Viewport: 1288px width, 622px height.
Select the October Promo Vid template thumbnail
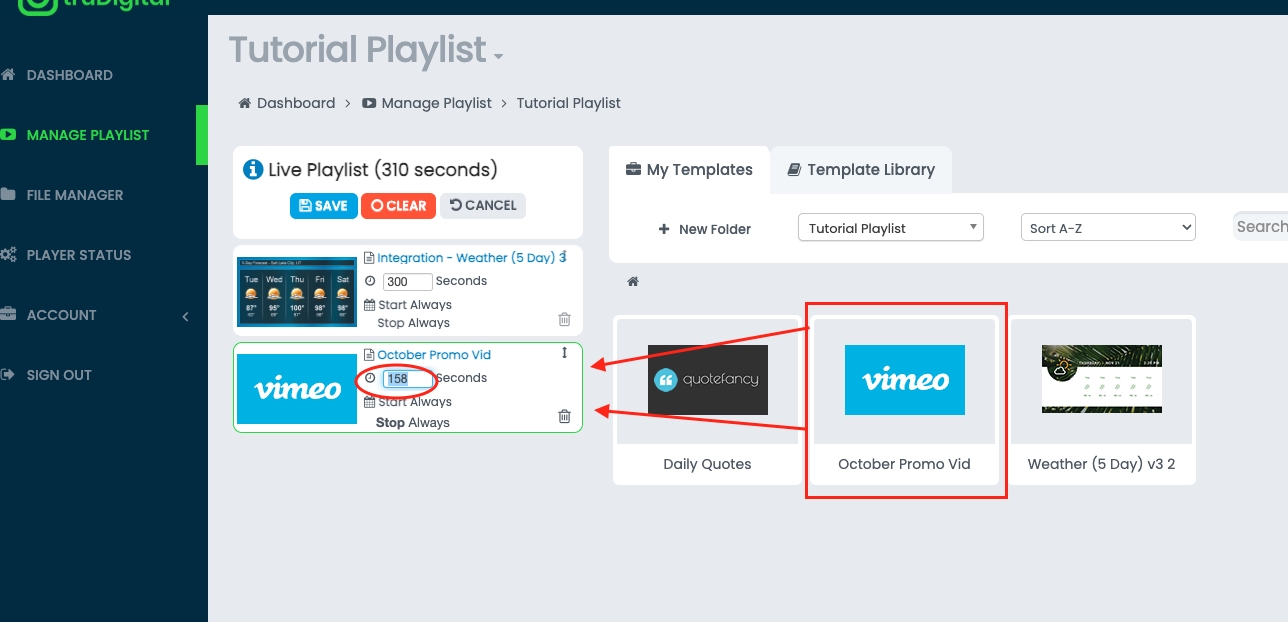click(x=905, y=380)
